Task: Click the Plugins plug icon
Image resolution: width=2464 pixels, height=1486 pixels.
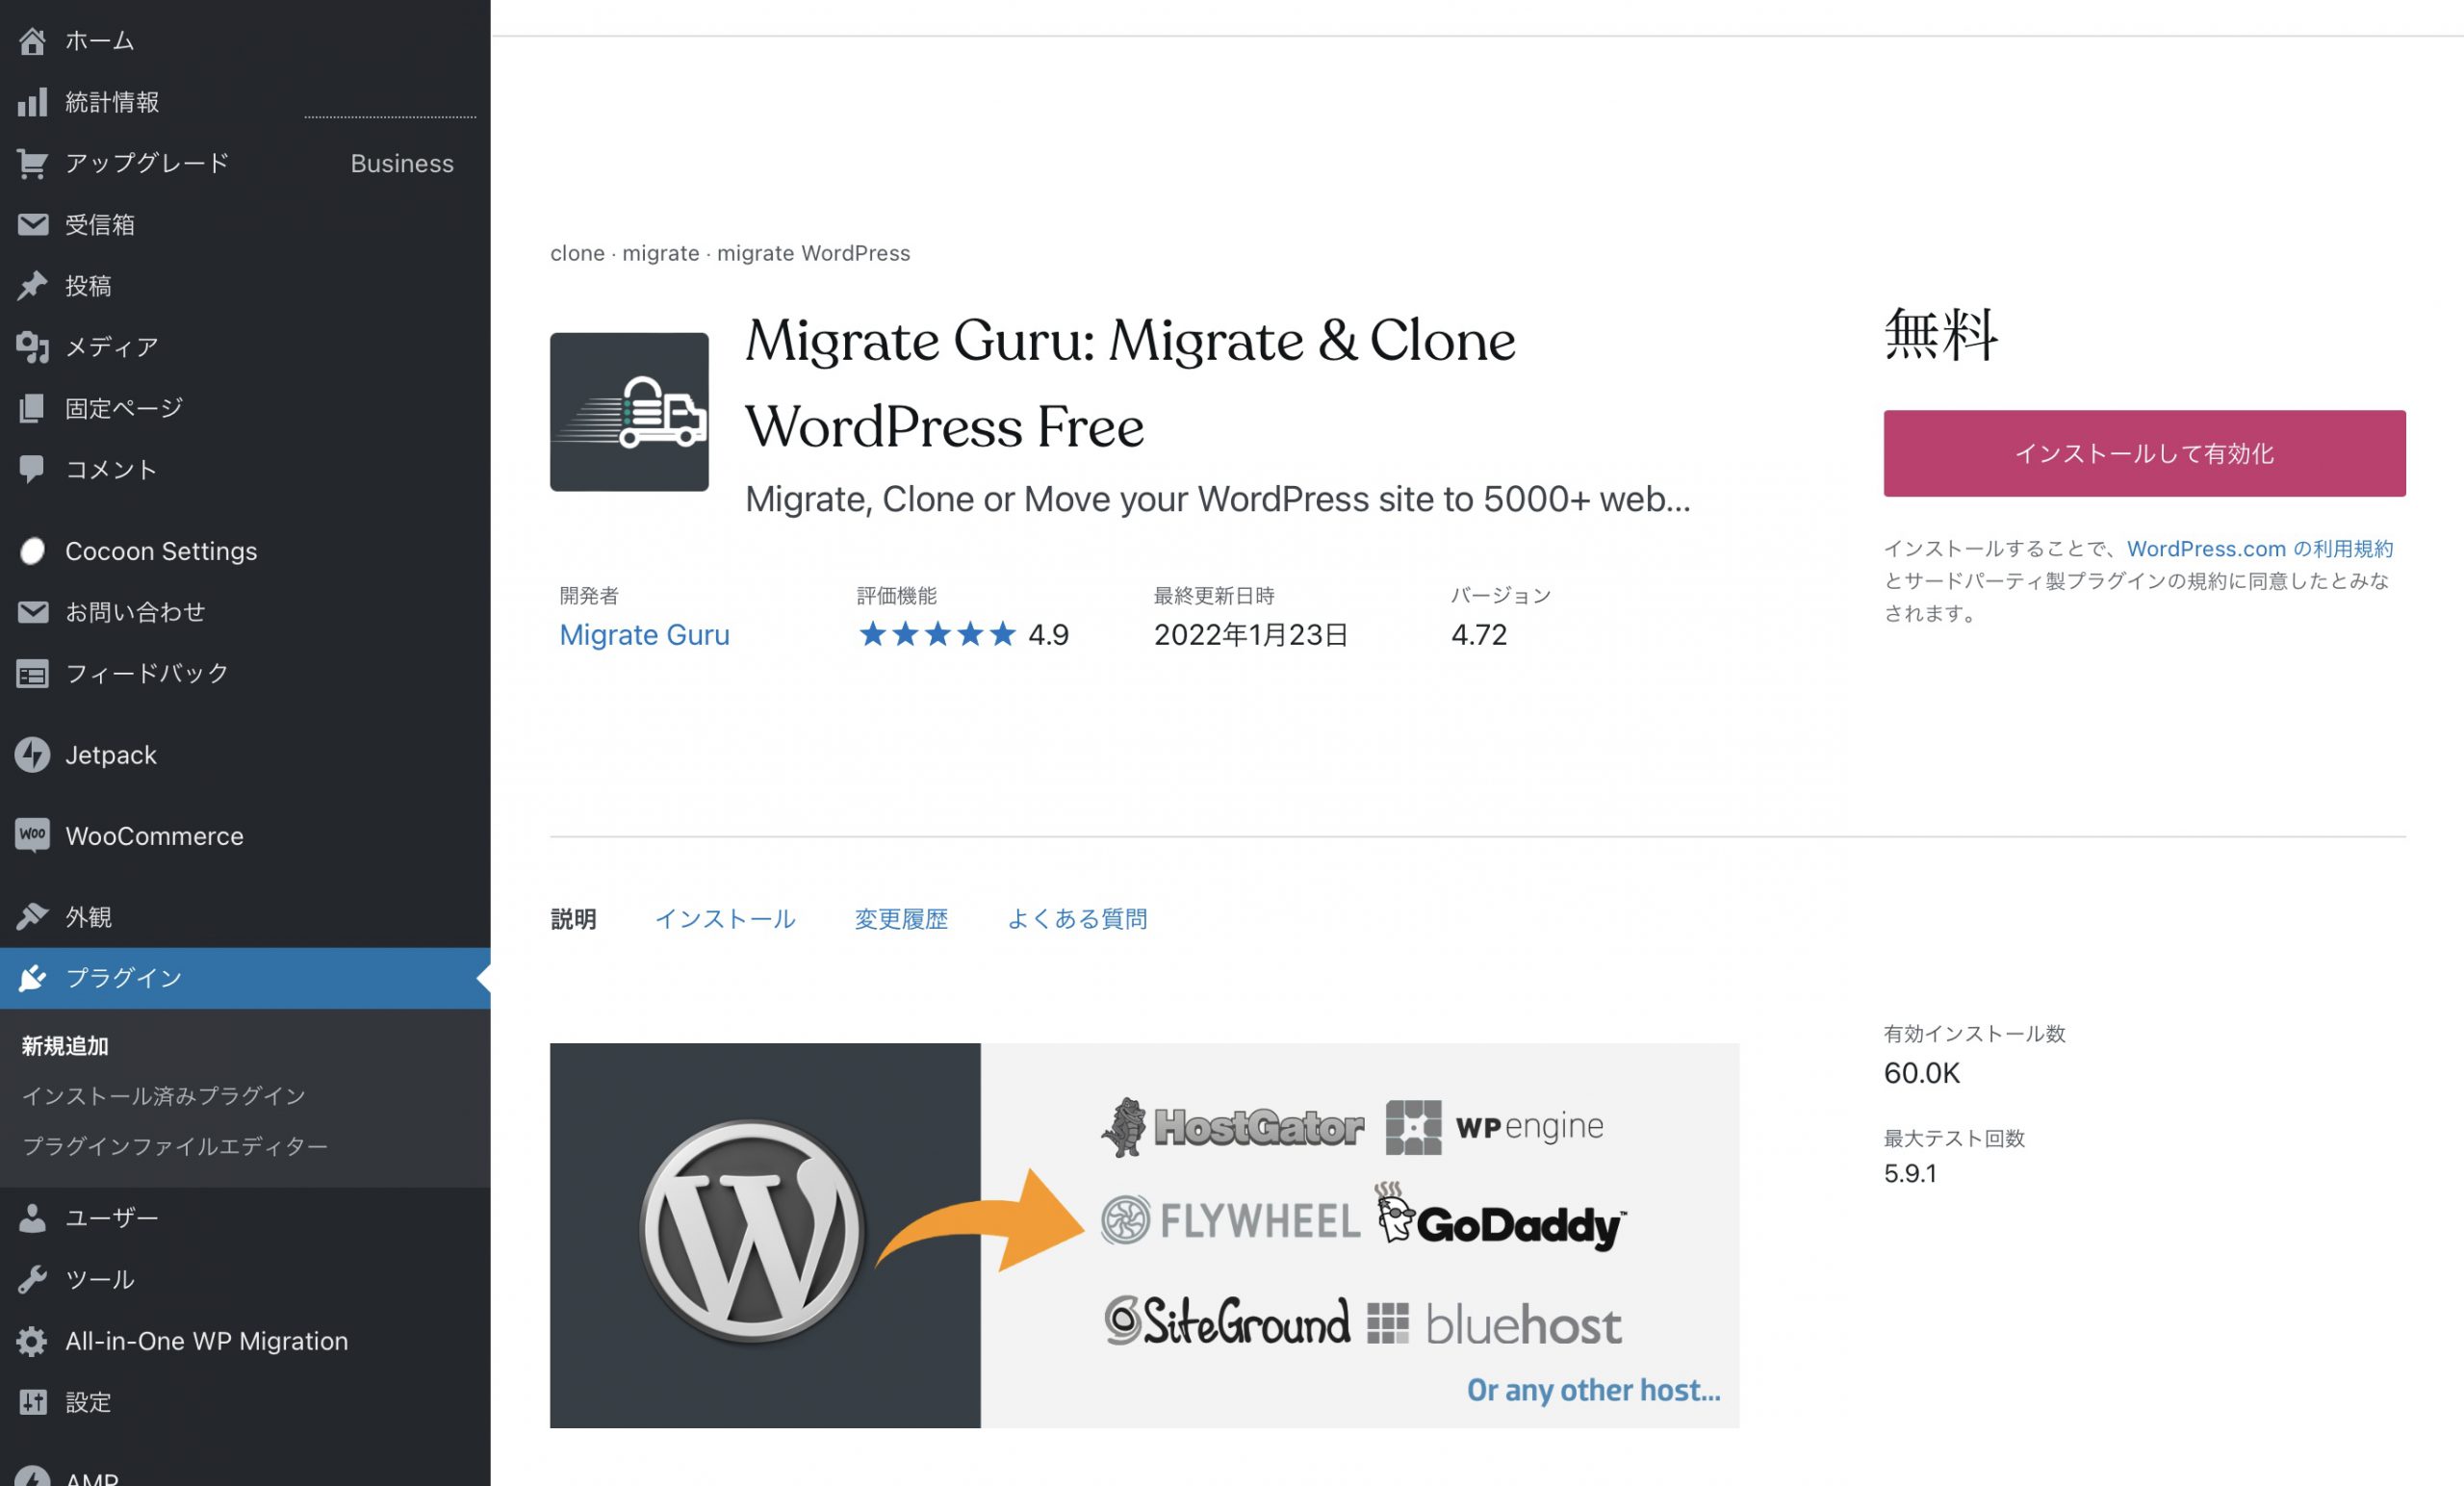Action: click(x=32, y=978)
